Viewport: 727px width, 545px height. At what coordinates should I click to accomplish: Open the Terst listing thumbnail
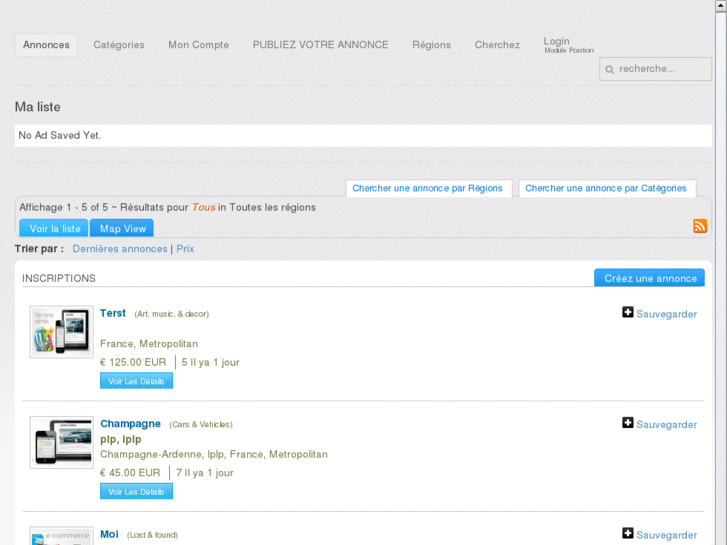click(62, 332)
